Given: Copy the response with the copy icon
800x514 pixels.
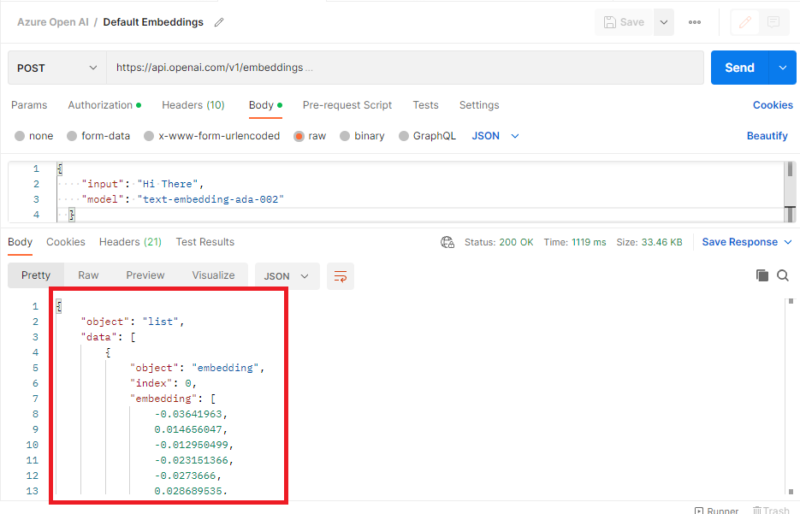Looking at the screenshot, I should 762,275.
